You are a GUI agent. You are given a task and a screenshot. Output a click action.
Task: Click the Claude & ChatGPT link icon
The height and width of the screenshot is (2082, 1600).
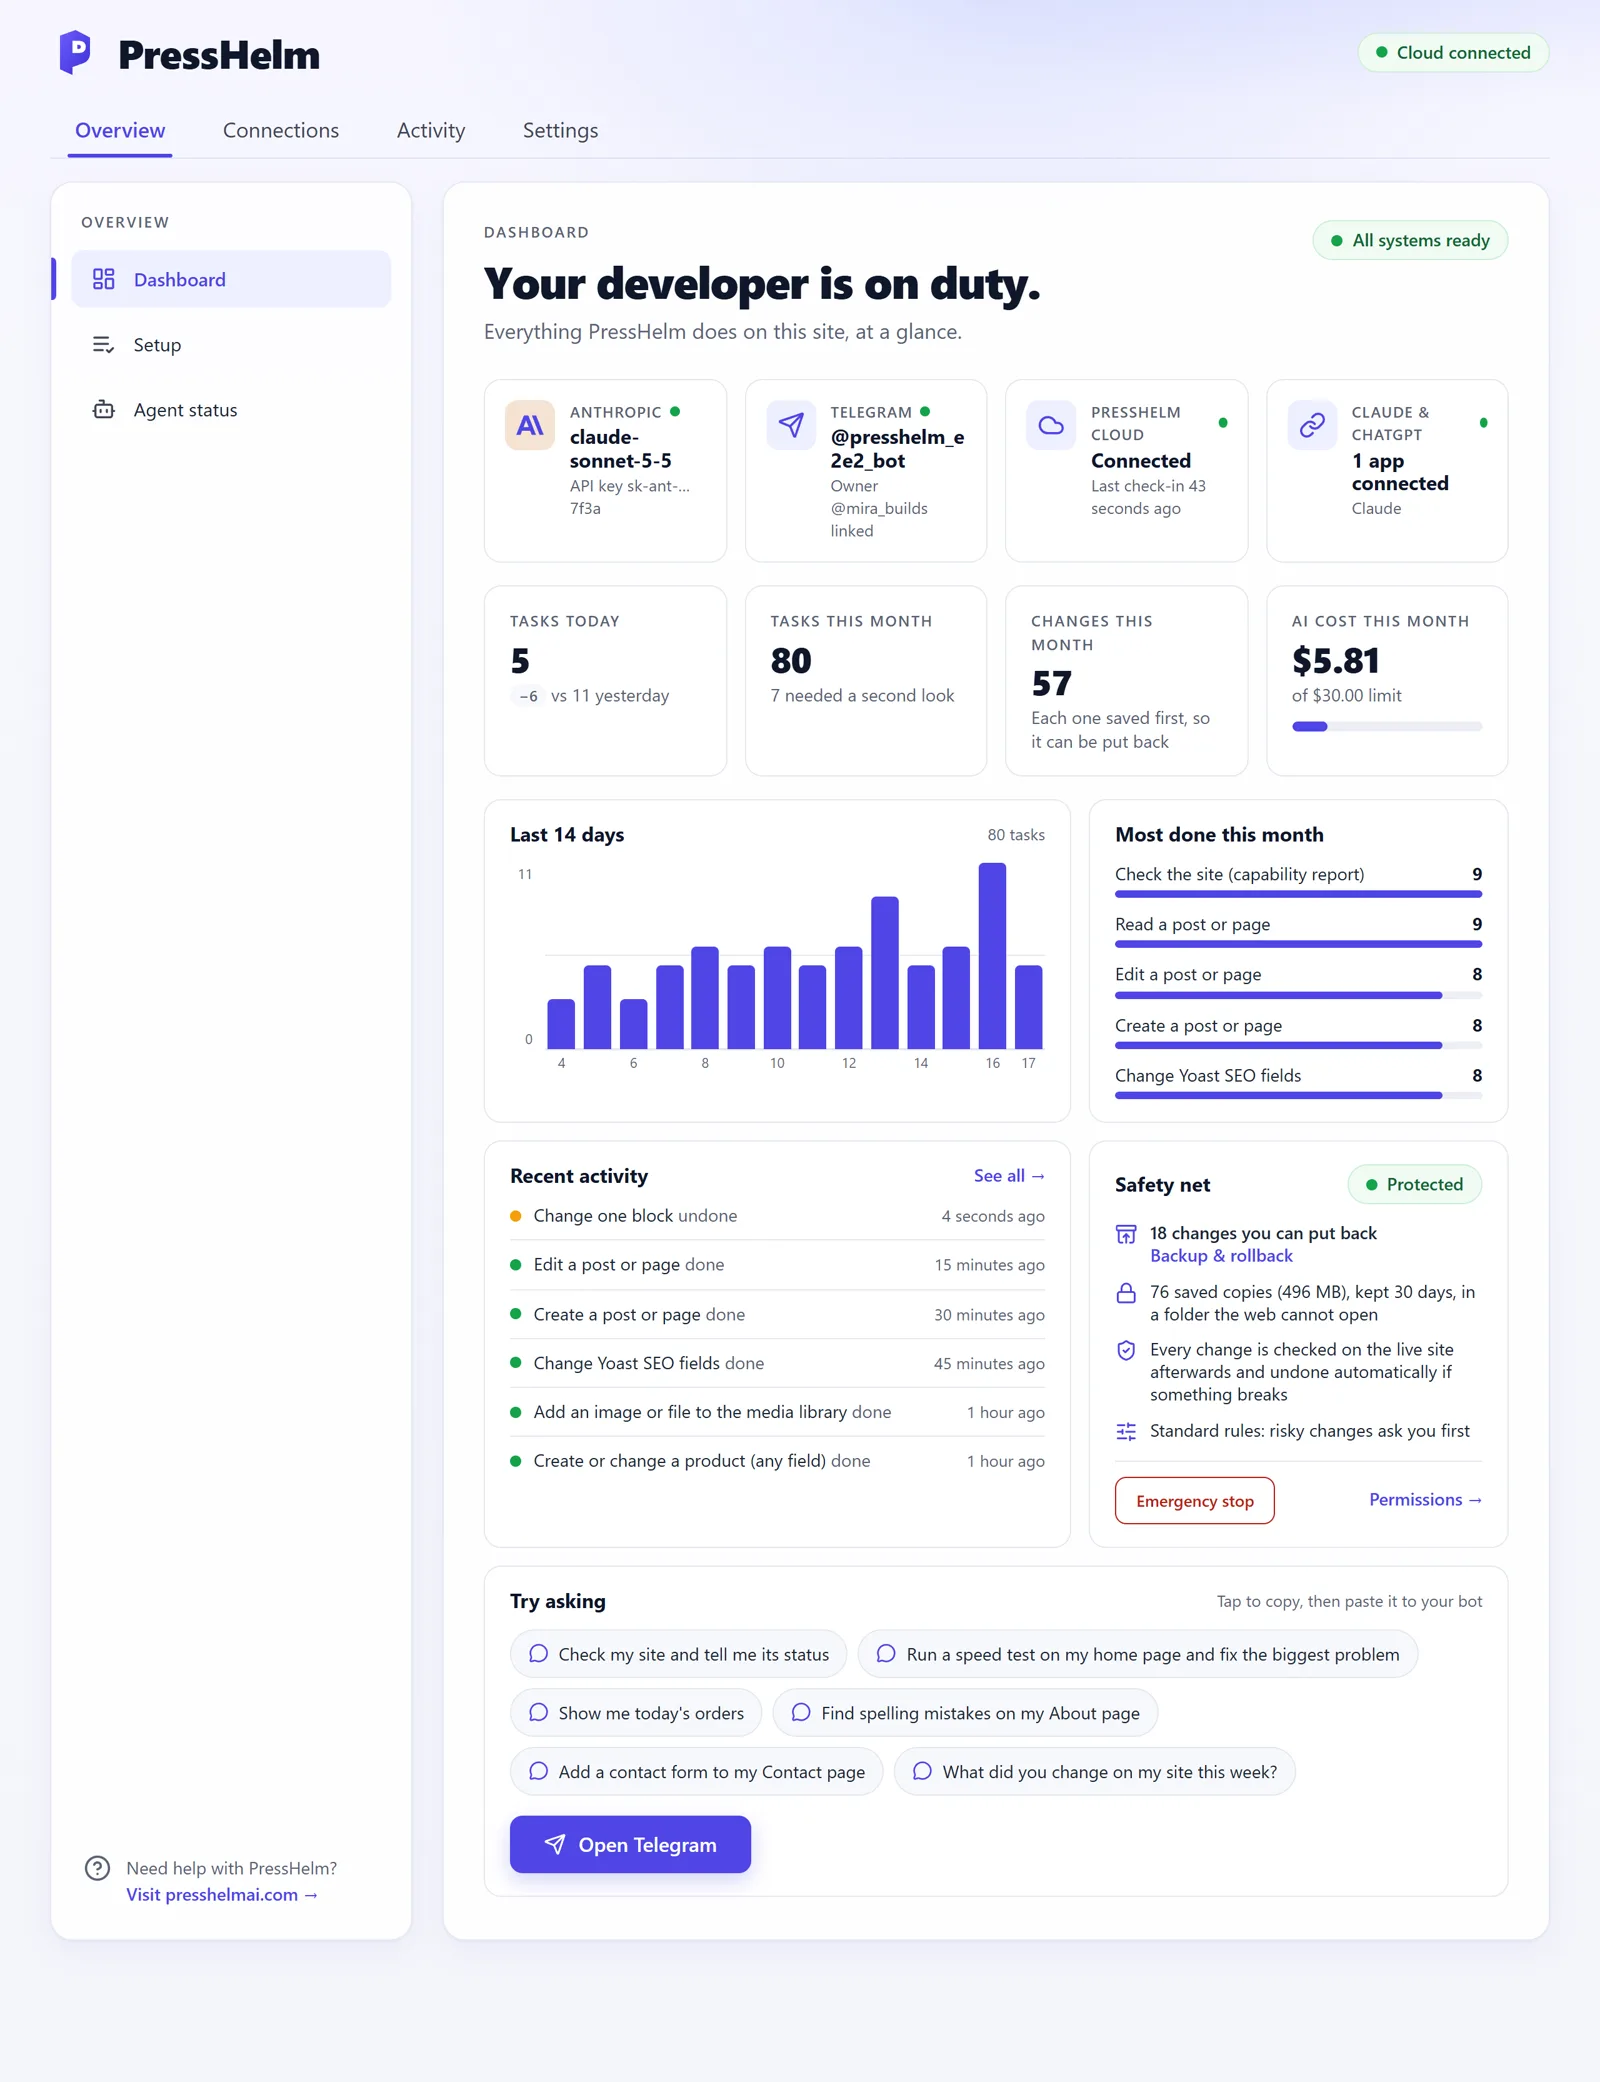point(1312,426)
